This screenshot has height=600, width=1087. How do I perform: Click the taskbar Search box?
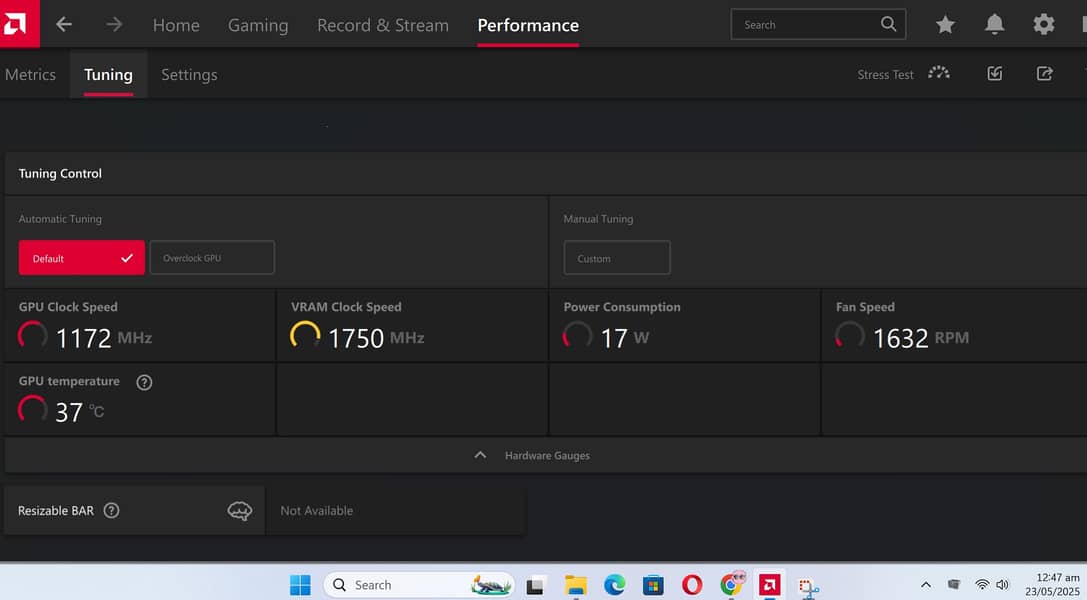419,585
